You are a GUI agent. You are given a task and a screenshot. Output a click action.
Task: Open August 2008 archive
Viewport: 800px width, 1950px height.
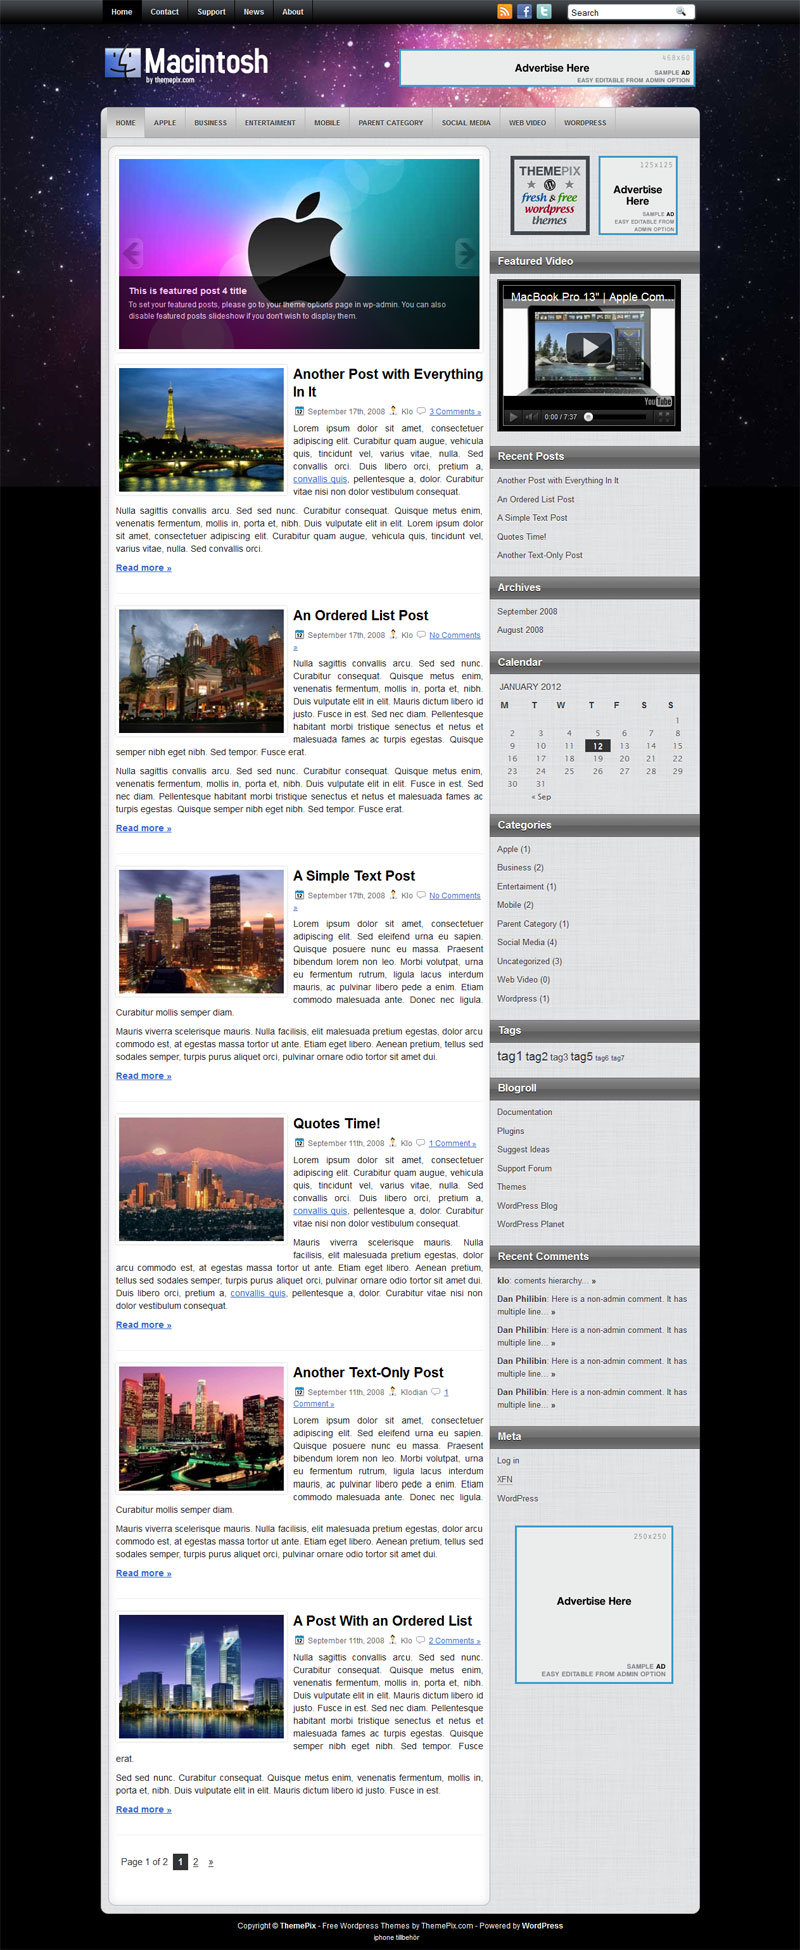click(x=520, y=630)
